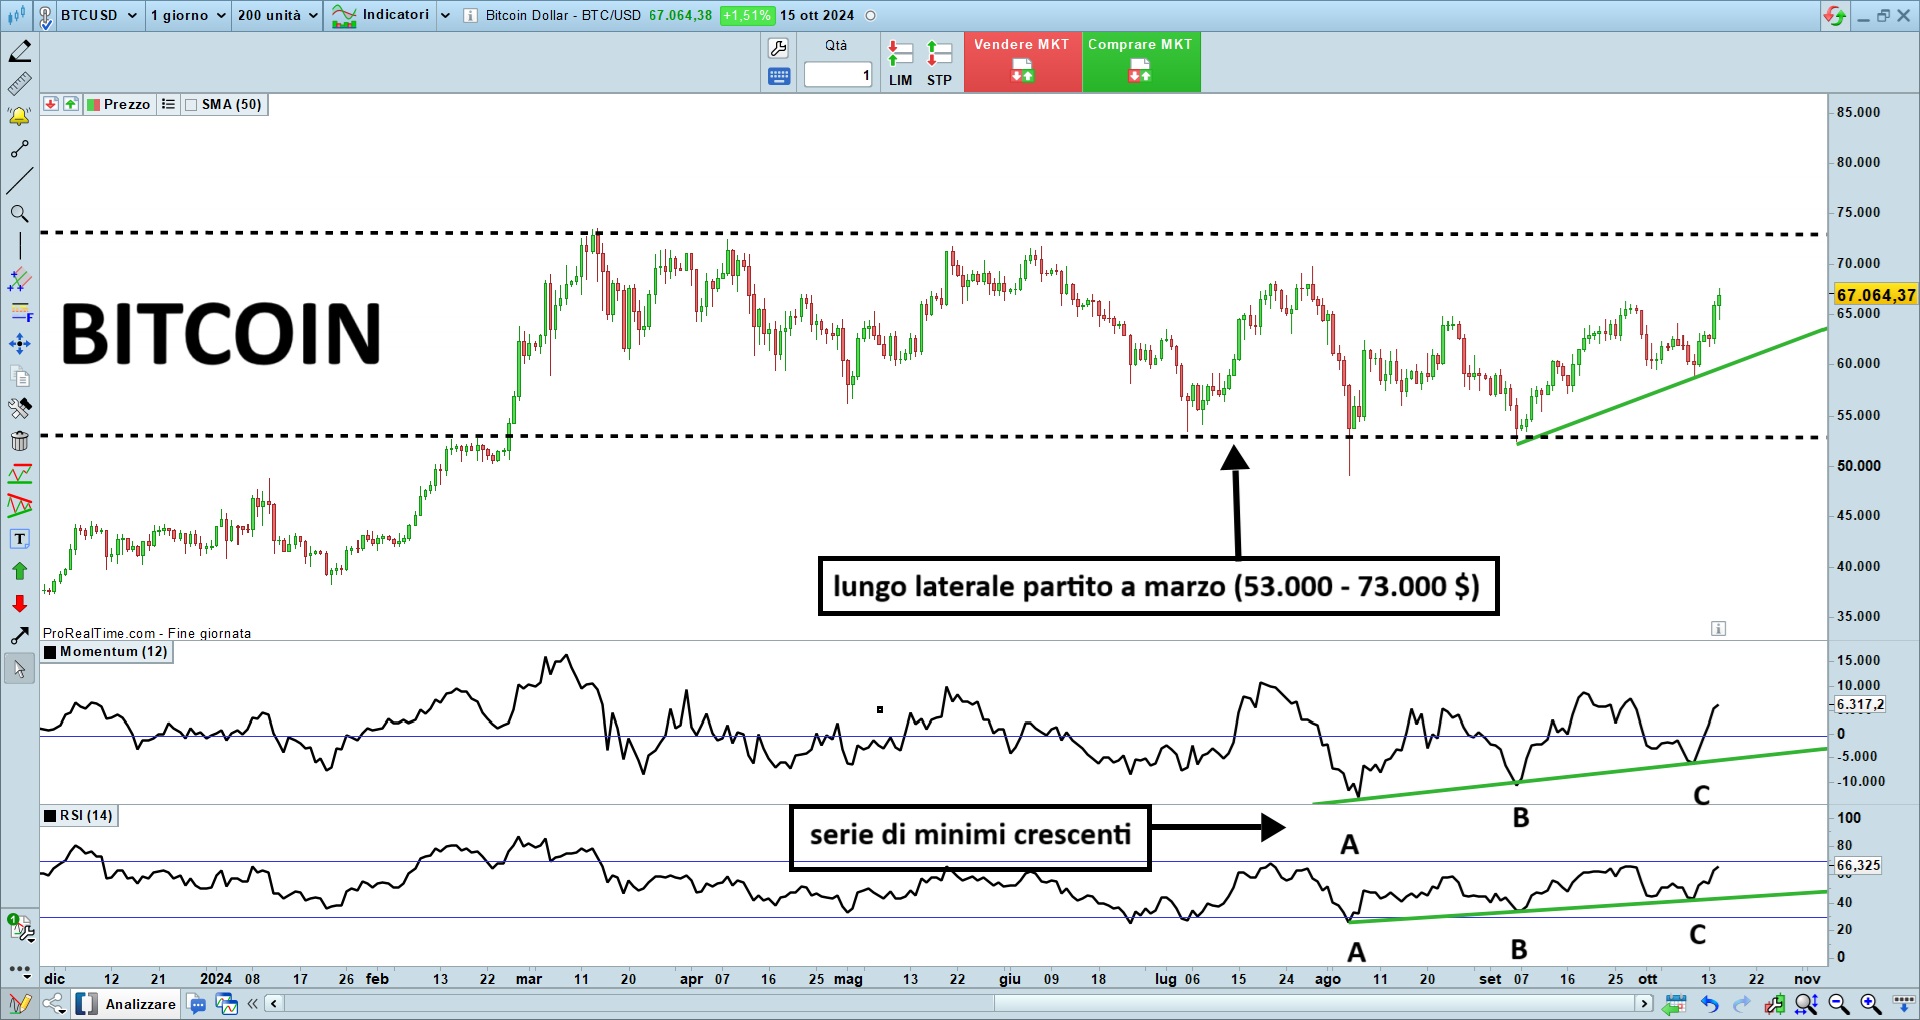Image resolution: width=1920 pixels, height=1020 pixels.
Task: Select the segment drawing tool
Action: pyautogui.click(x=19, y=149)
